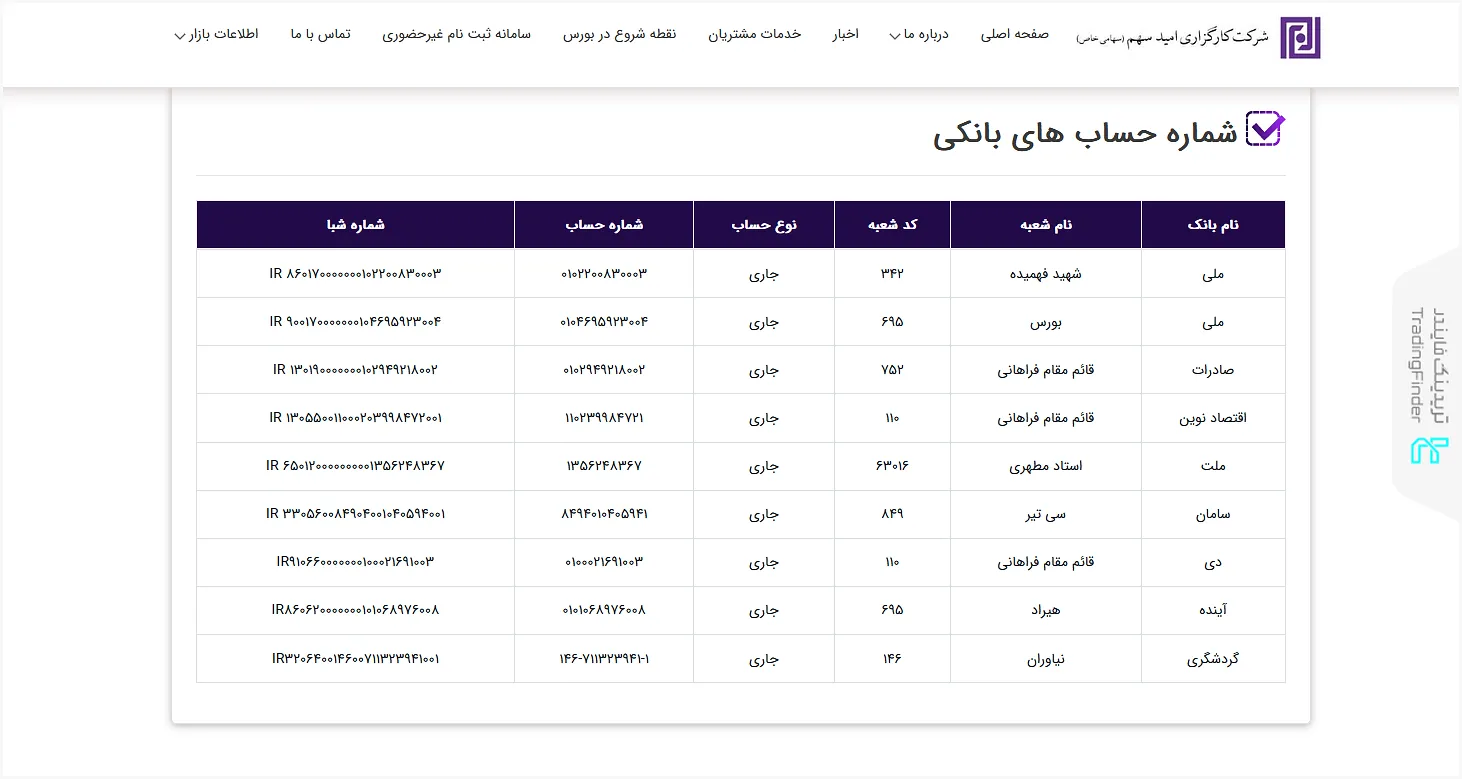
Task: Click the Sheba number of آینده bank row
Action: (x=355, y=610)
